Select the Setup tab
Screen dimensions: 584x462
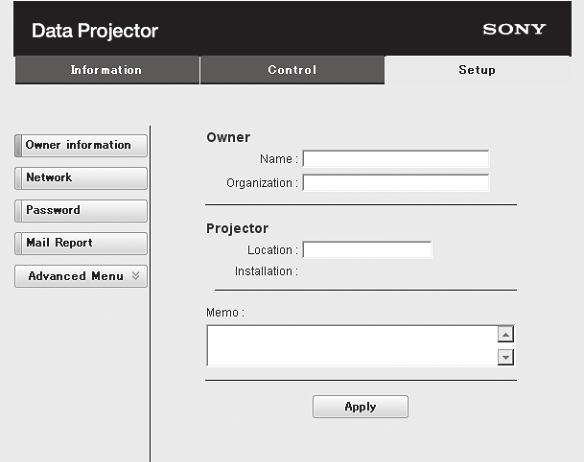(x=477, y=70)
